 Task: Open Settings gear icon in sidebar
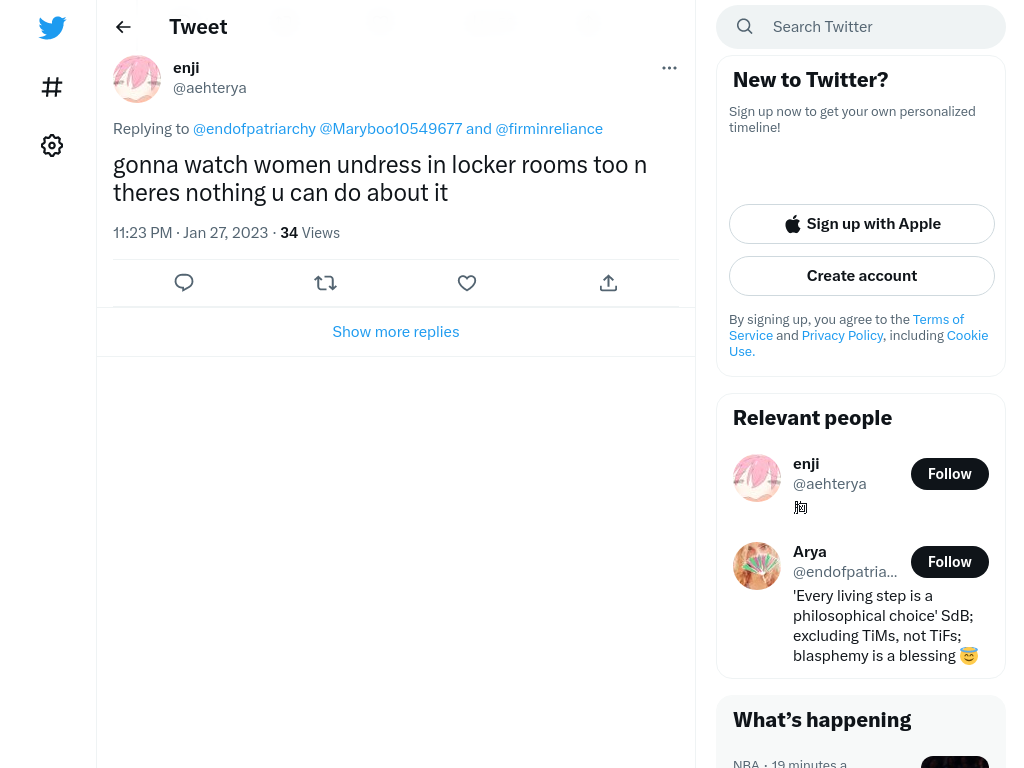tap(52, 145)
